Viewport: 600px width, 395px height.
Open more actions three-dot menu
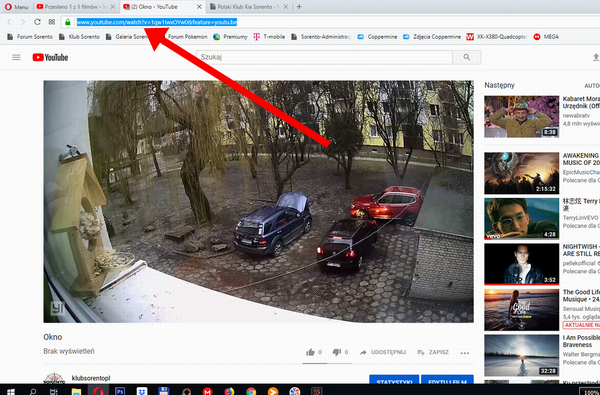coord(465,353)
